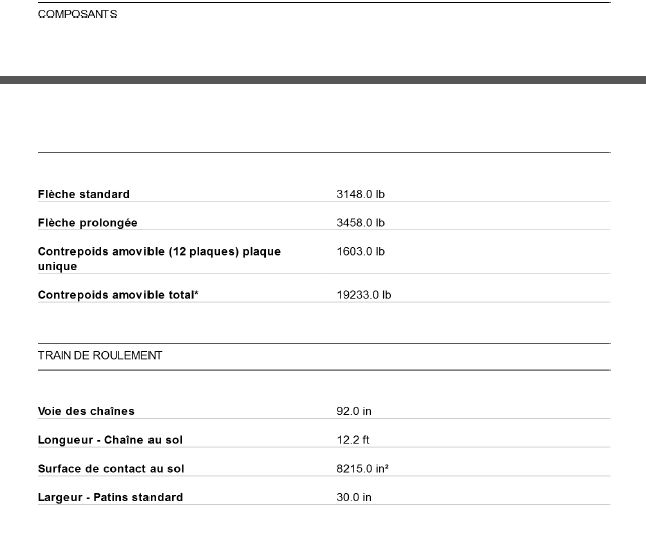Click the Voie des chaînes label

point(86,411)
